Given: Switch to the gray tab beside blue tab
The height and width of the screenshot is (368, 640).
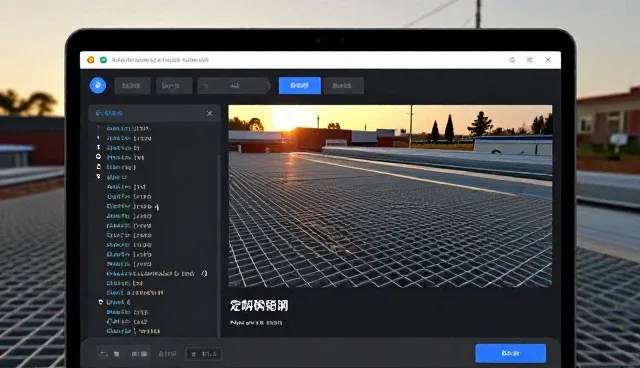Looking at the screenshot, I should coord(343,86).
